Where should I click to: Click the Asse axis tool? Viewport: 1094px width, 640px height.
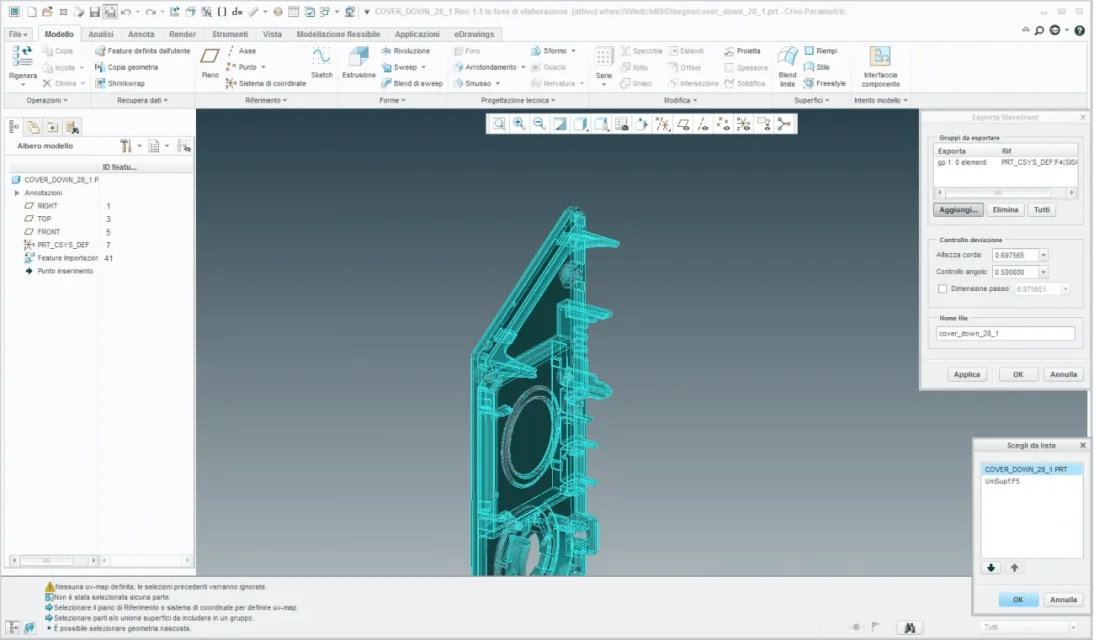[x=241, y=51]
